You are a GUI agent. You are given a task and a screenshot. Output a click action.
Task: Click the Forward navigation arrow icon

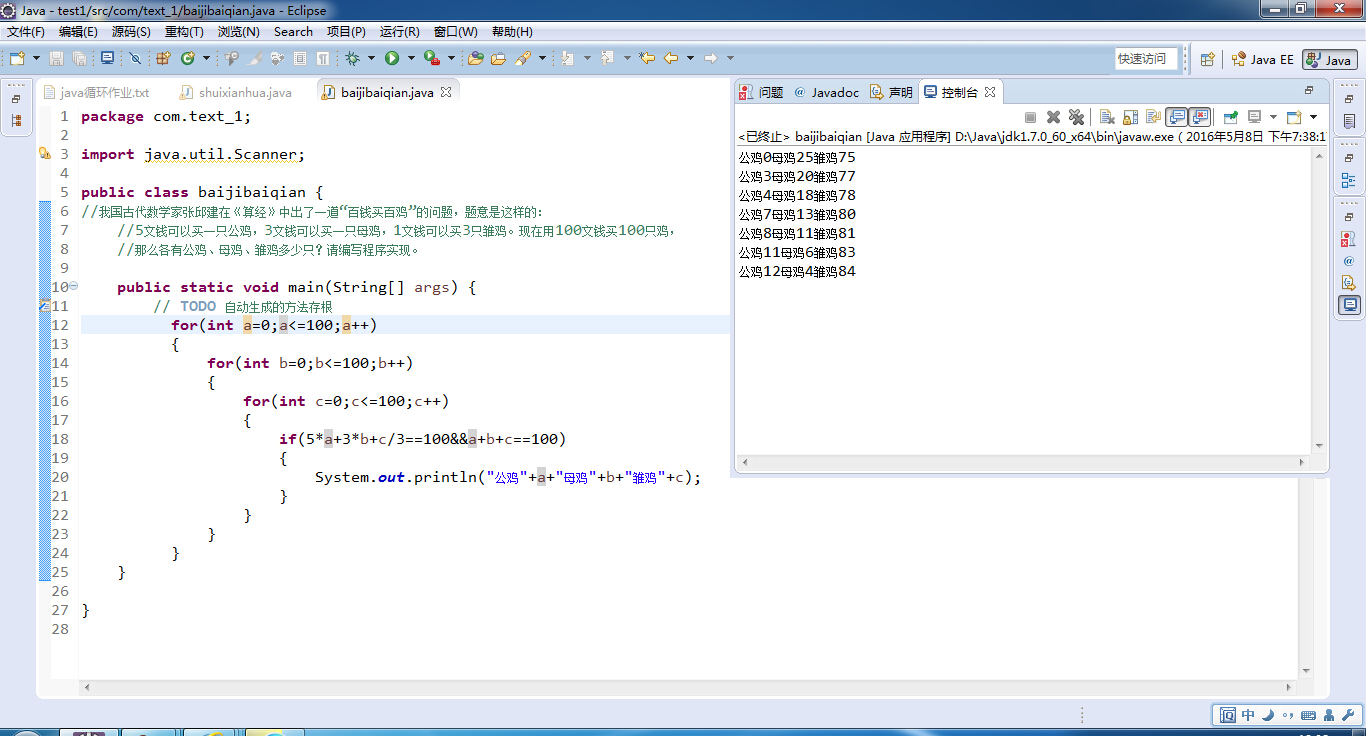(x=711, y=58)
